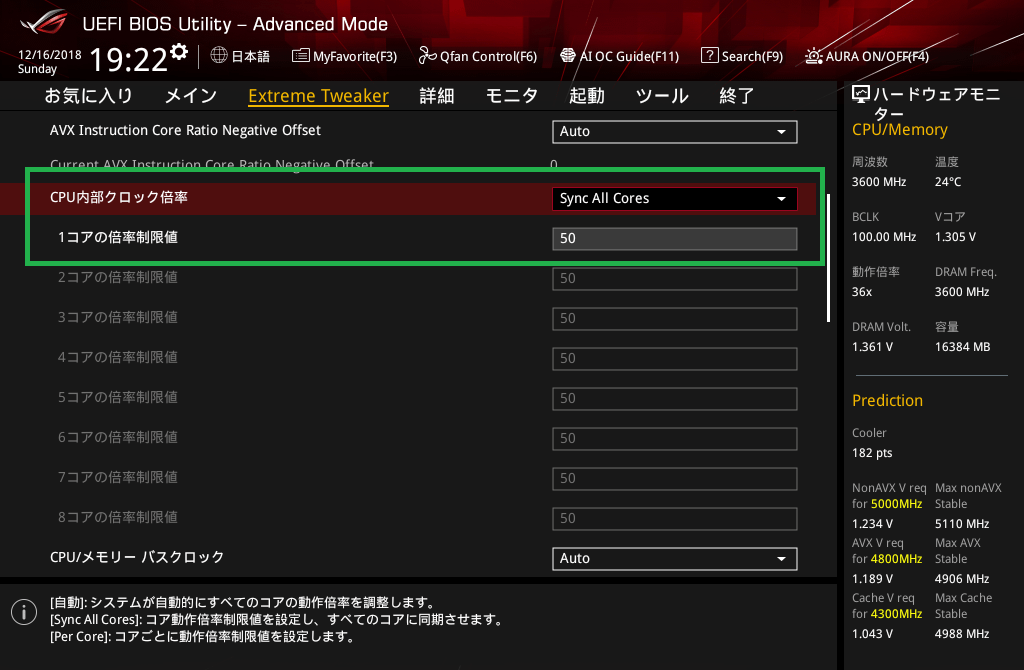Click 2コアの倍率制限値 value field

click(x=674, y=278)
